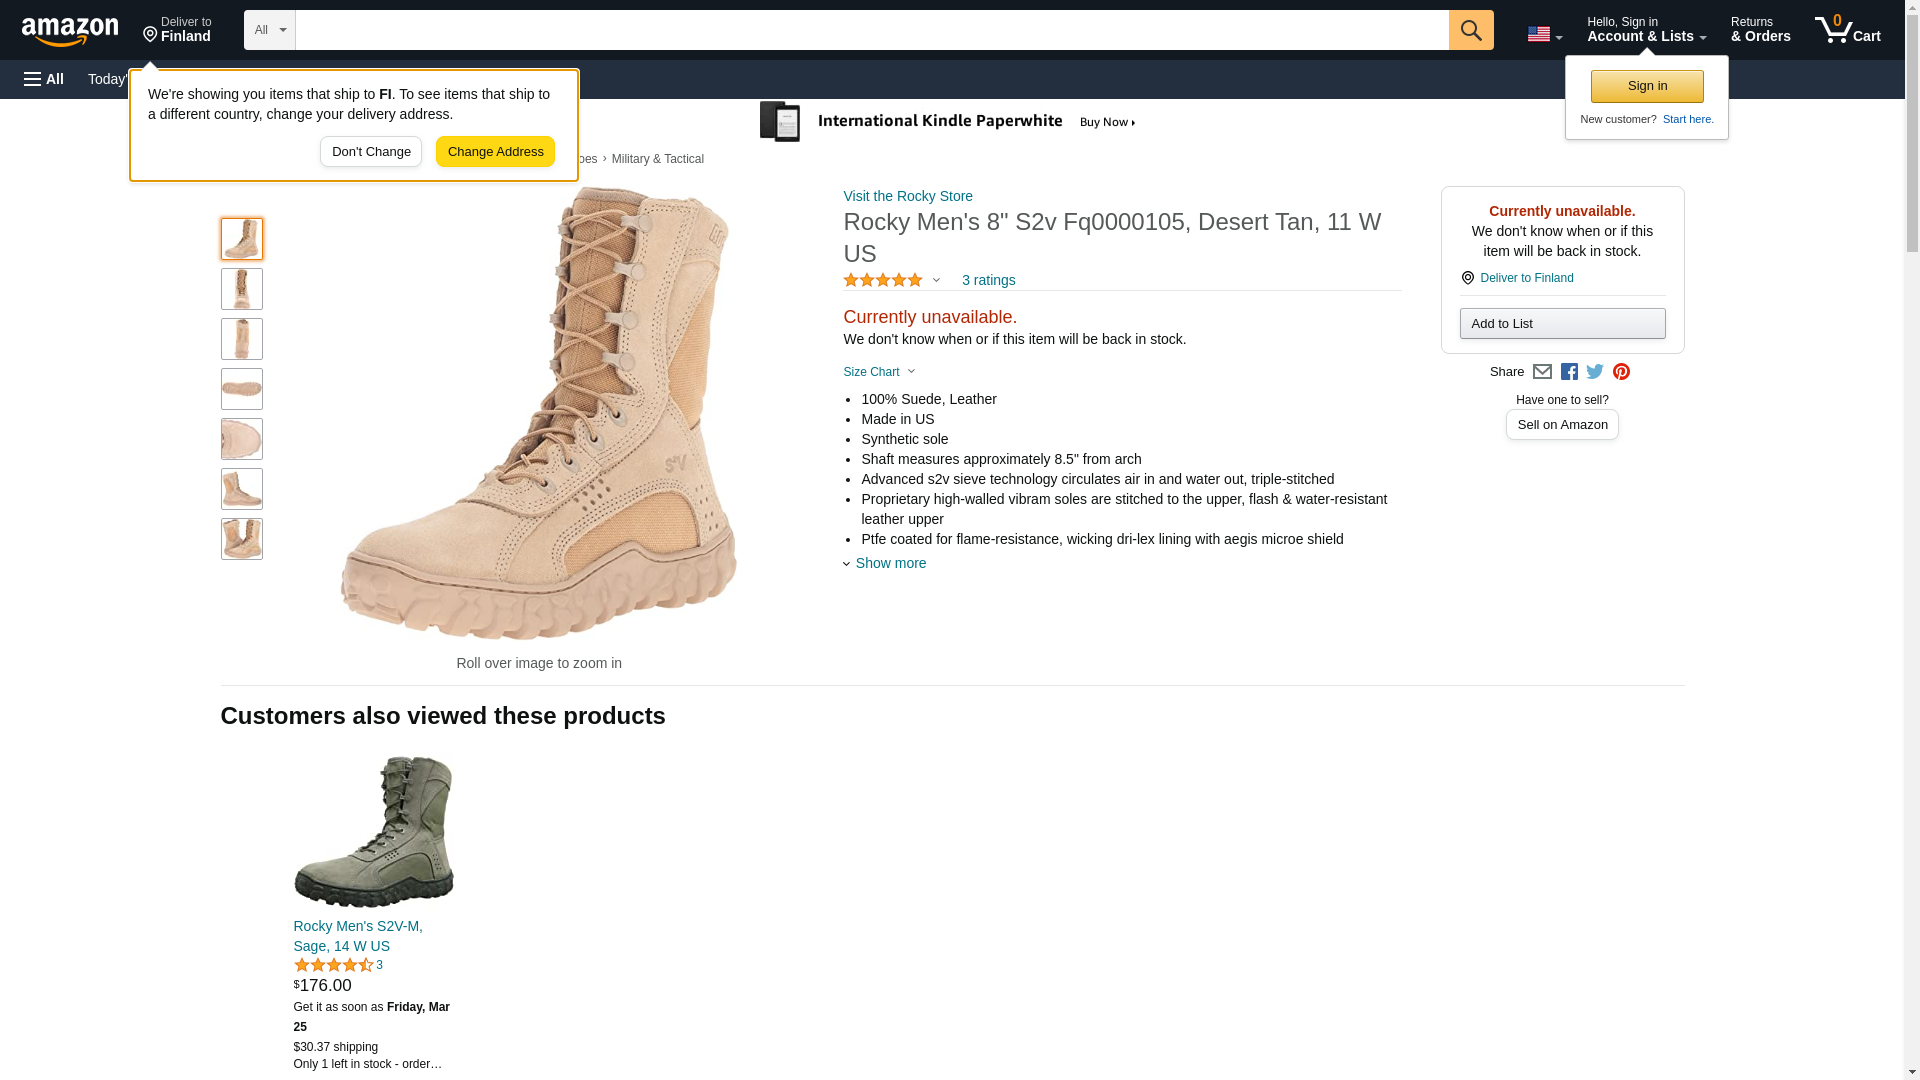
Task: Expand the Size Chart dropdown
Action: [879, 372]
